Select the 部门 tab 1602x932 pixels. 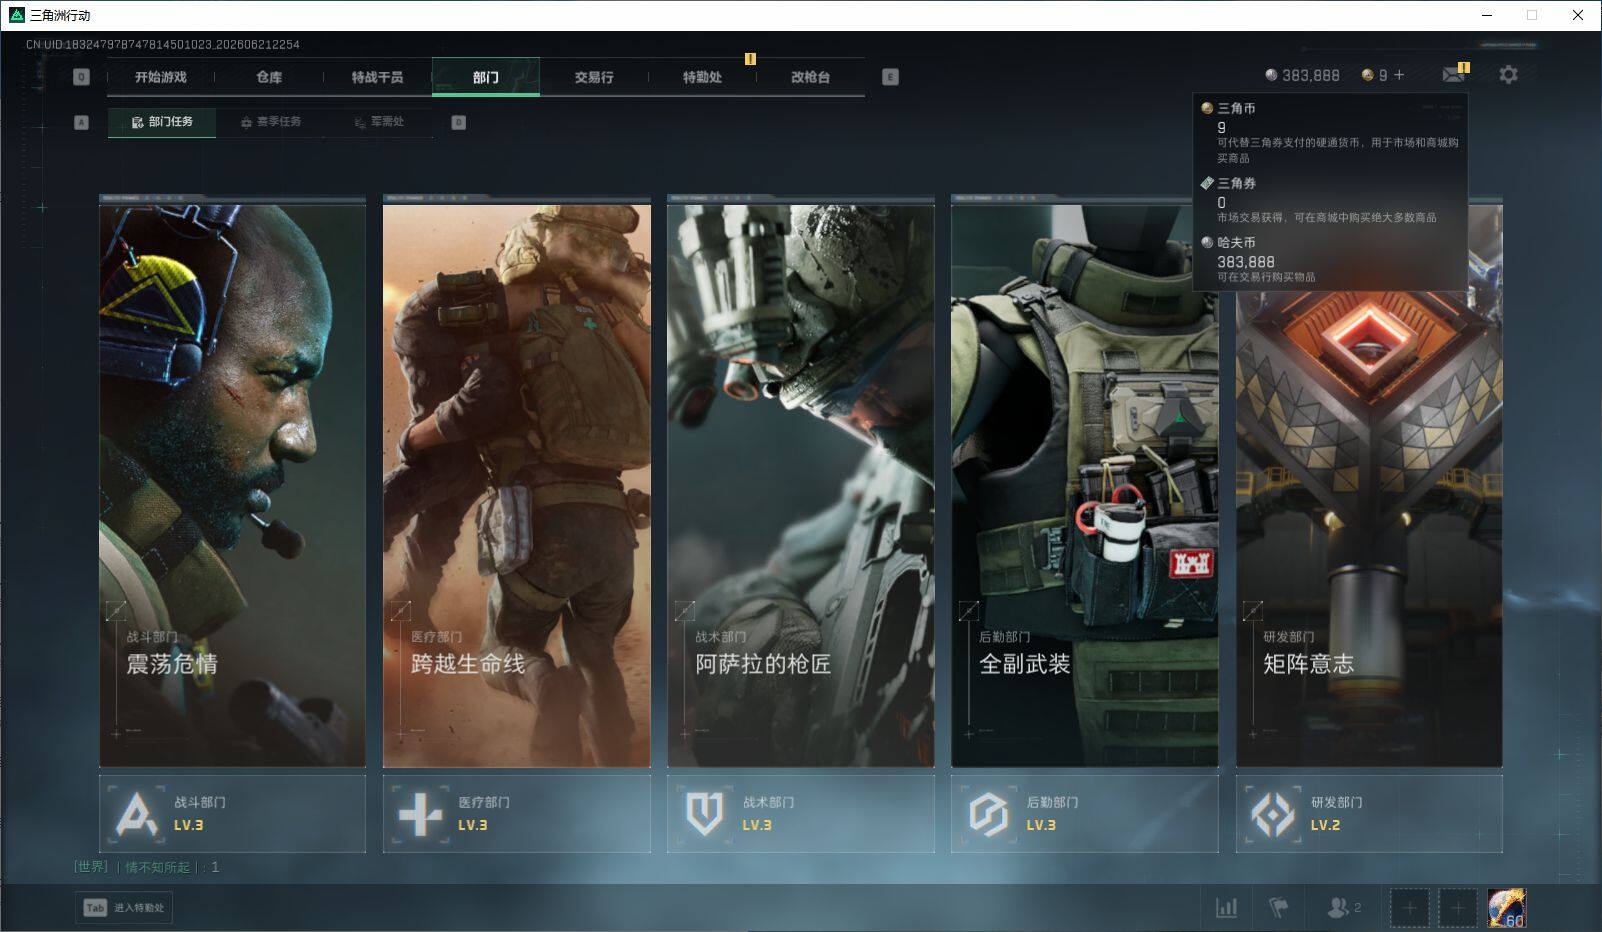[486, 77]
